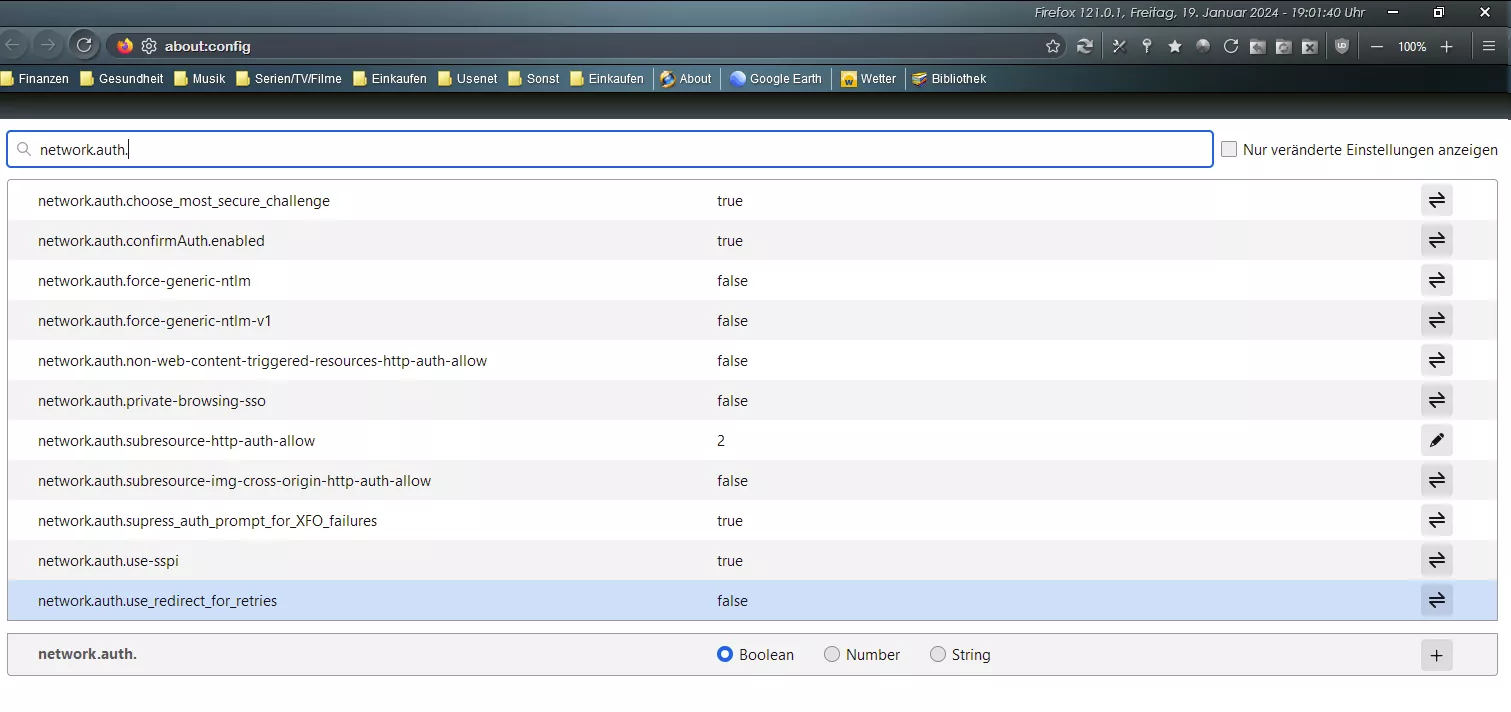Open the Firefox hamburger application menu
Viewport: 1511px width, 712px height.
(x=1489, y=46)
